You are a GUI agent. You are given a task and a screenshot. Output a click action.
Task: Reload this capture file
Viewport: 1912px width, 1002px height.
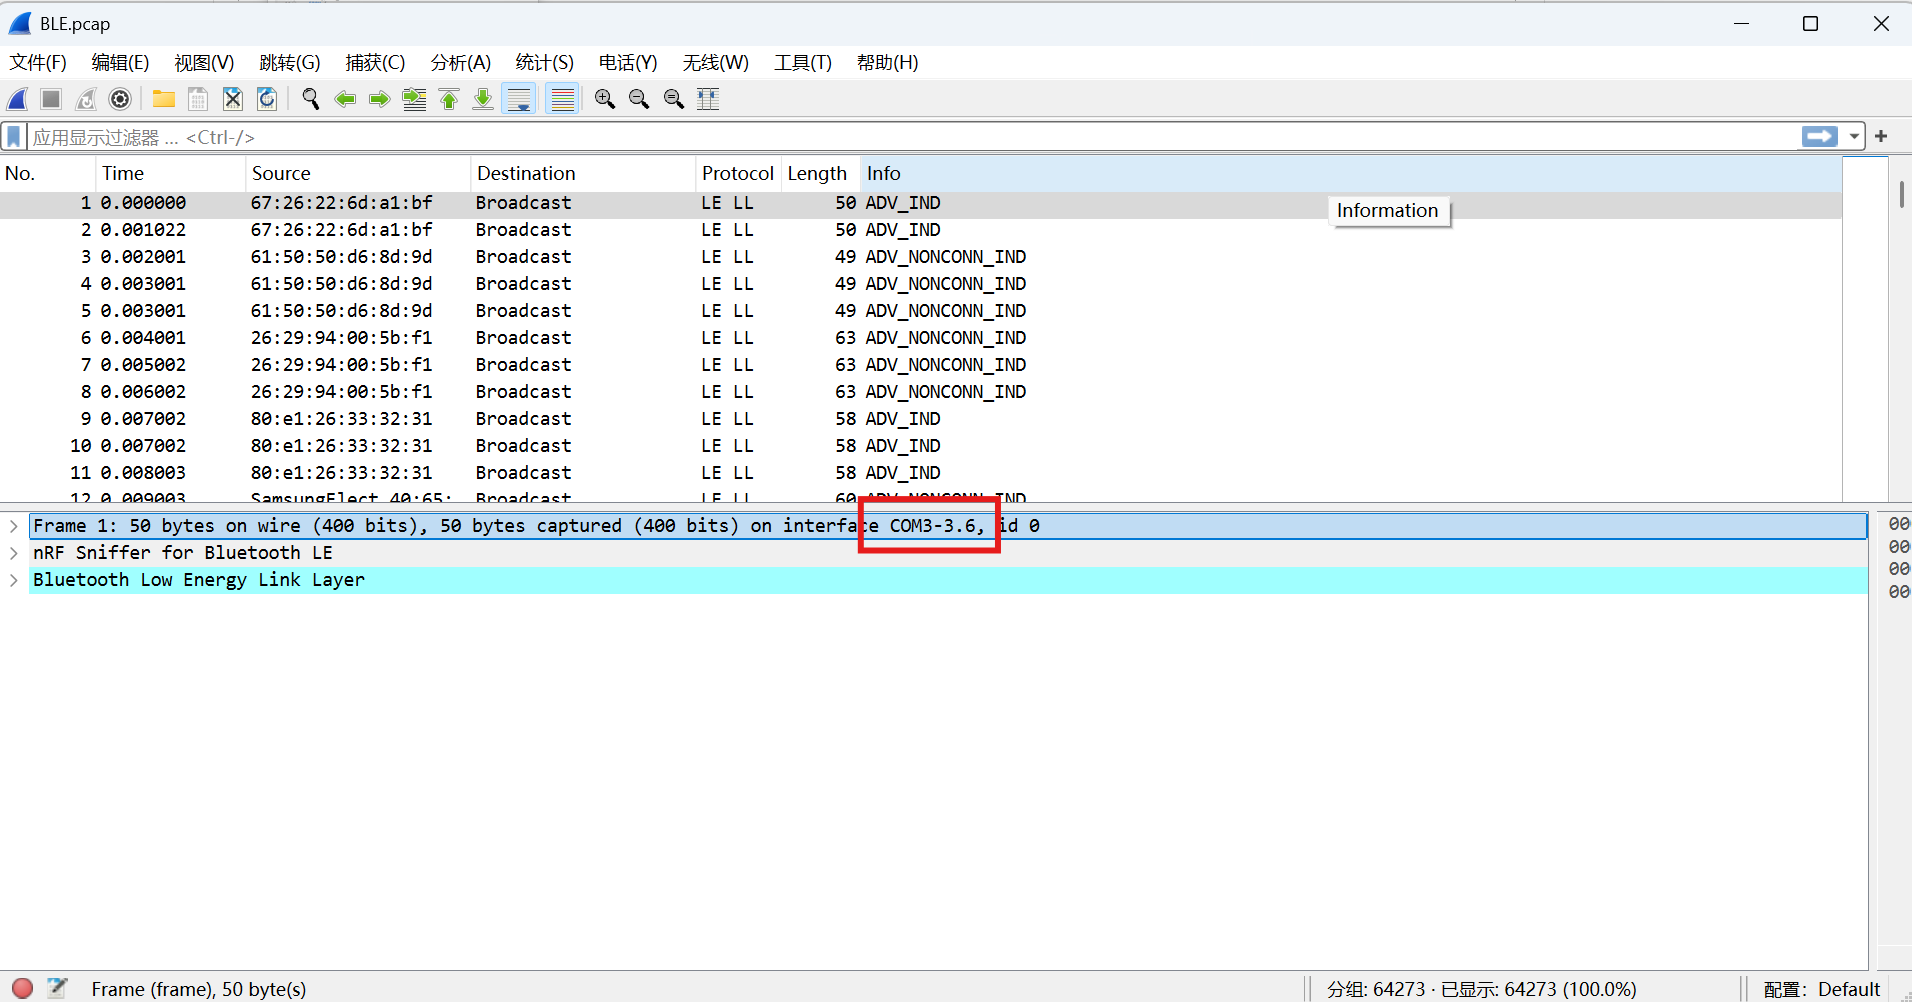pyautogui.click(x=267, y=99)
